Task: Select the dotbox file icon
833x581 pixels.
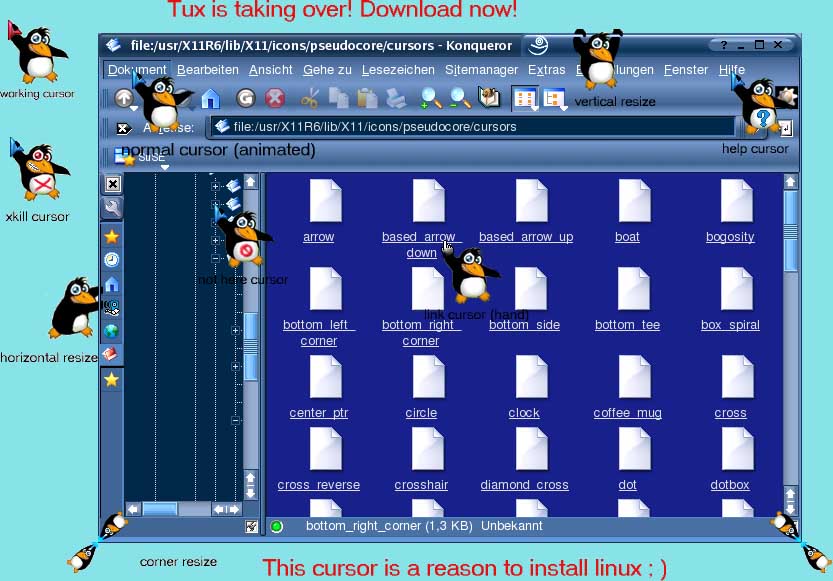Action: 736,449
